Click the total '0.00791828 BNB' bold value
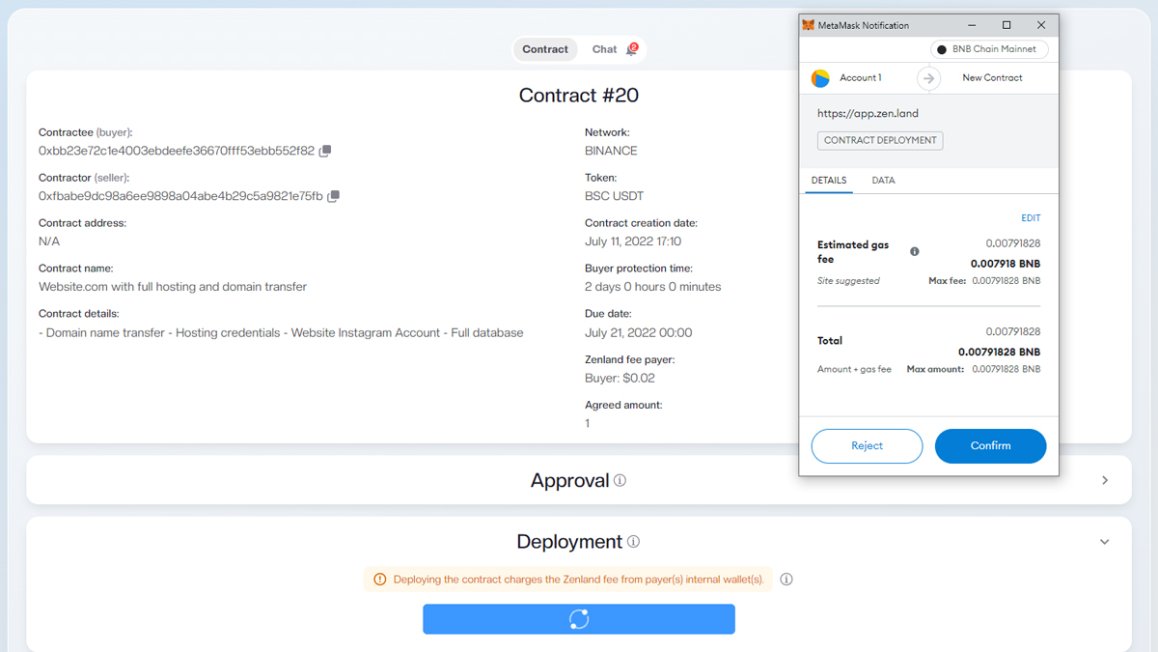1158x652 pixels. tap(999, 351)
